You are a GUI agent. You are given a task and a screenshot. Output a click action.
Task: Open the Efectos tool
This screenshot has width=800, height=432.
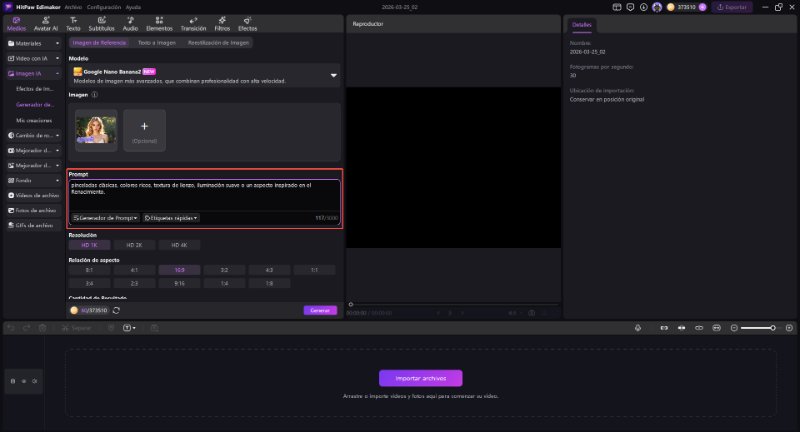pyautogui.click(x=247, y=25)
